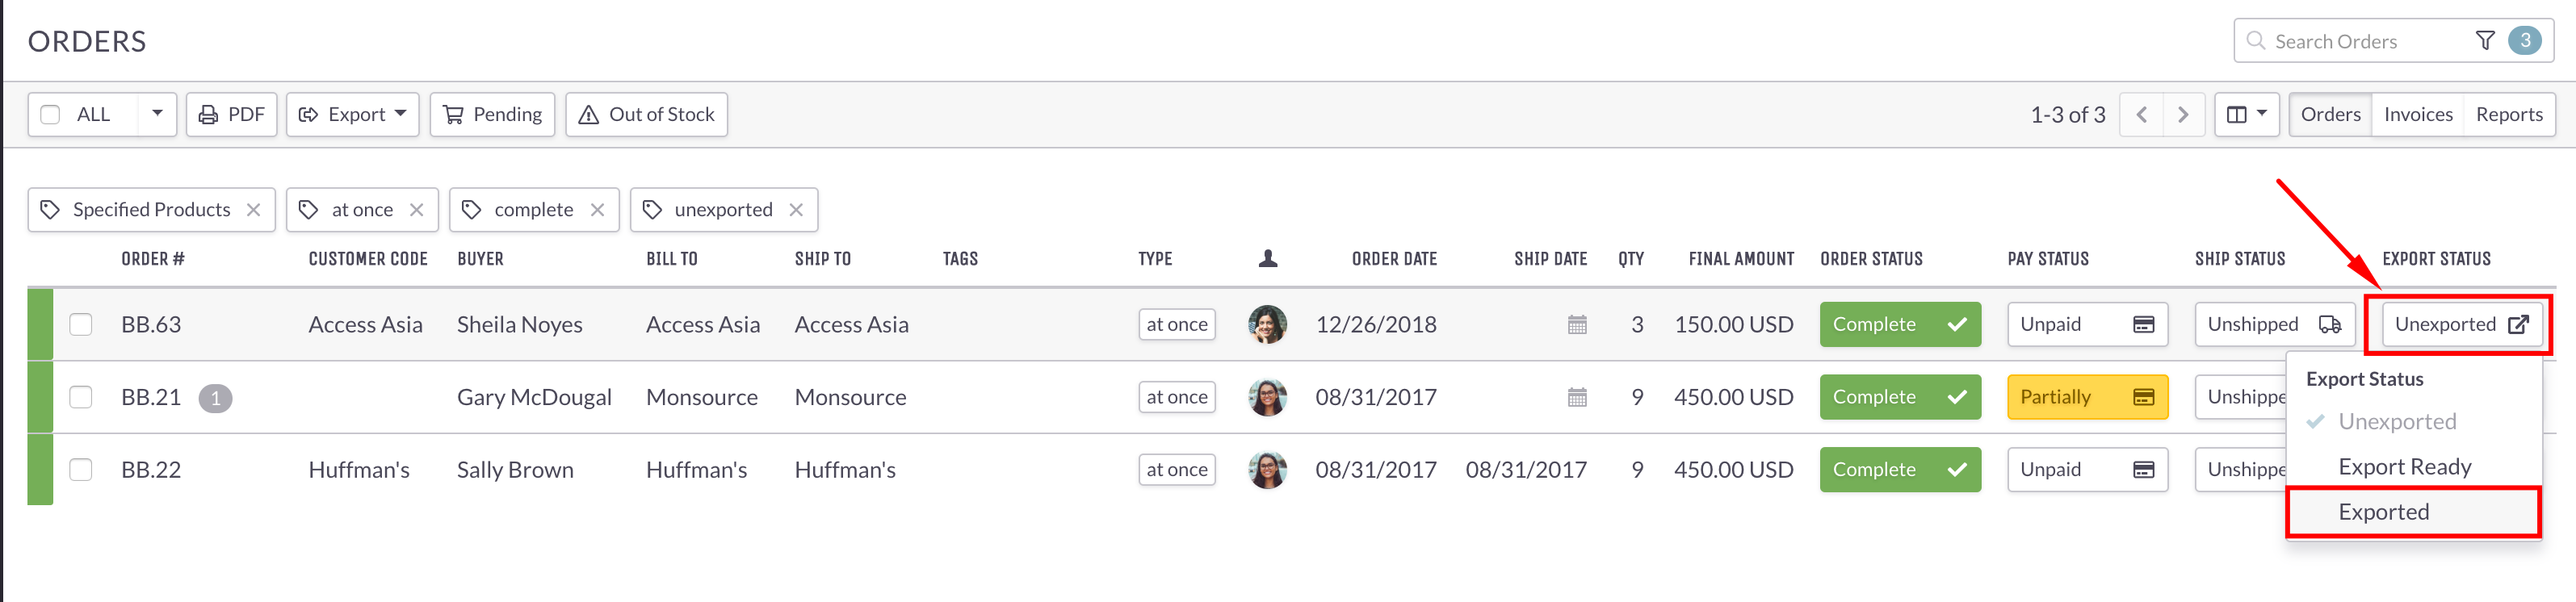Open the column layout dropdown
Viewport: 2576px width, 602px height.
pyautogui.click(x=2246, y=115)
